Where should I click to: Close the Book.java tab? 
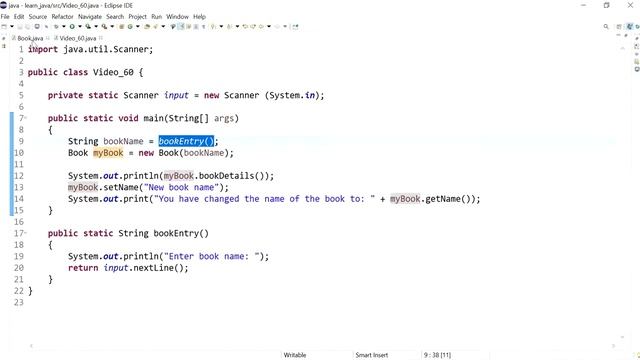pyautogui.click(x=48, y=38)
